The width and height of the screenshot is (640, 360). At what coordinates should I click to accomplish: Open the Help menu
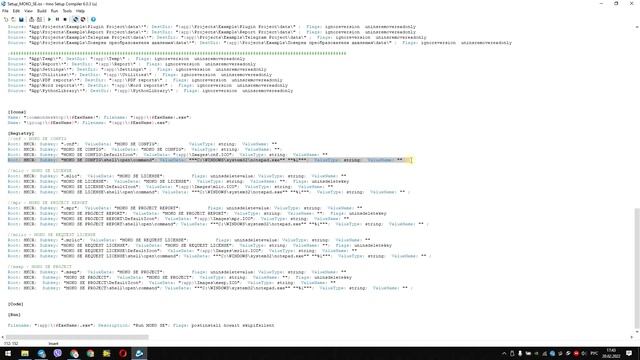[80, 11]
